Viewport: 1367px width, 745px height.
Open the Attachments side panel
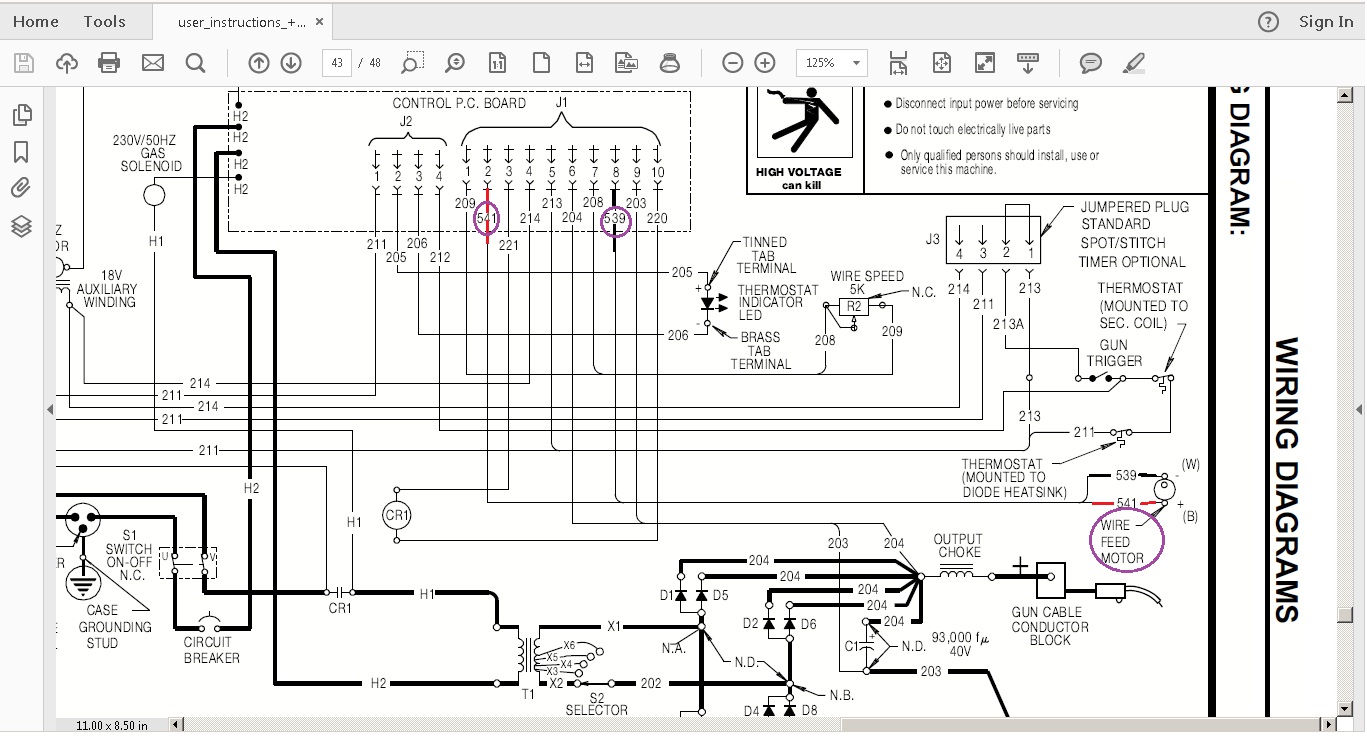(21, 188)
